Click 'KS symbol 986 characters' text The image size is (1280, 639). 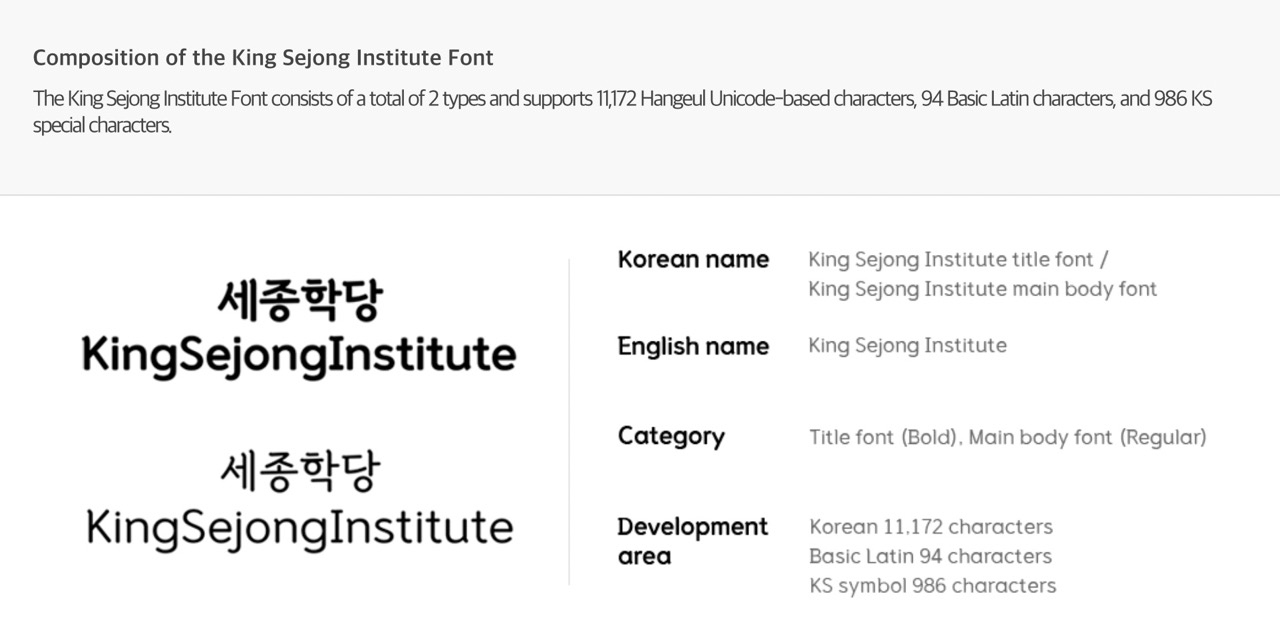(932, 586)
